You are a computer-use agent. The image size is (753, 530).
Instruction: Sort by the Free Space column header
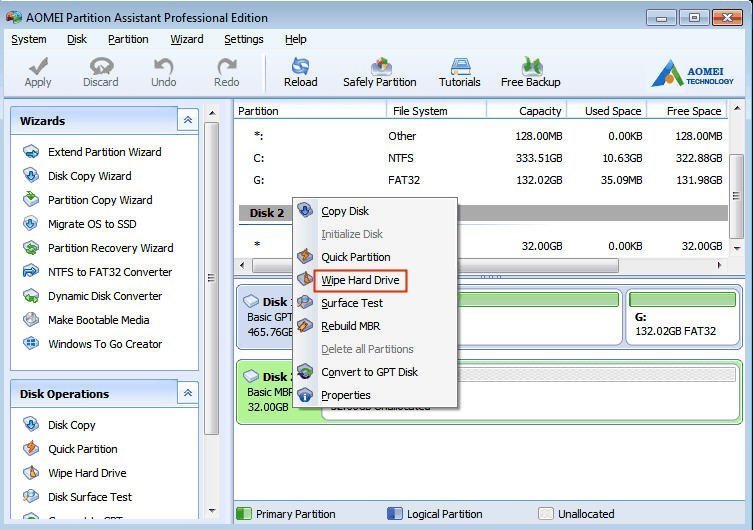[687, 111]
